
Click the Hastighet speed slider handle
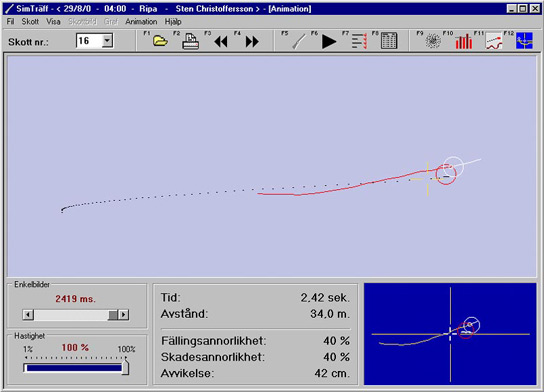[125, 367]
